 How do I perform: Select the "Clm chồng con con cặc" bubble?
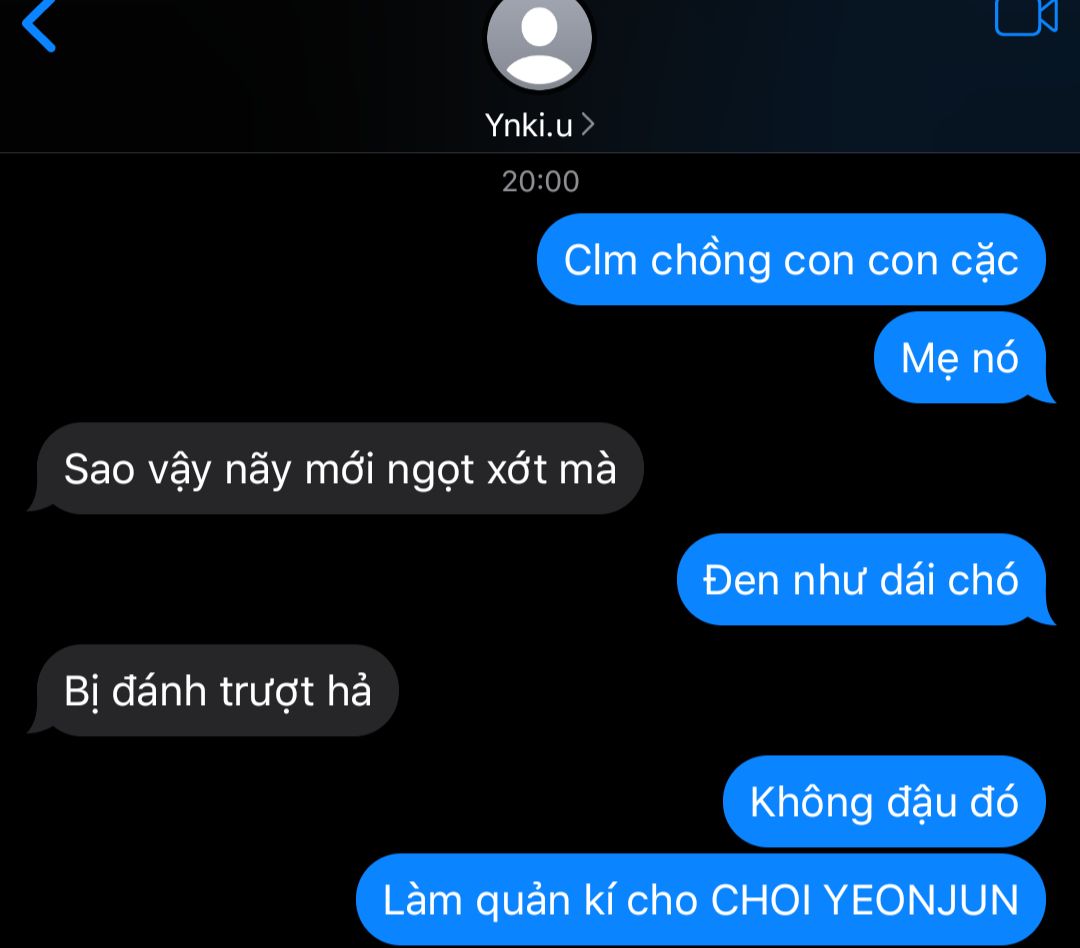[791, 260]
